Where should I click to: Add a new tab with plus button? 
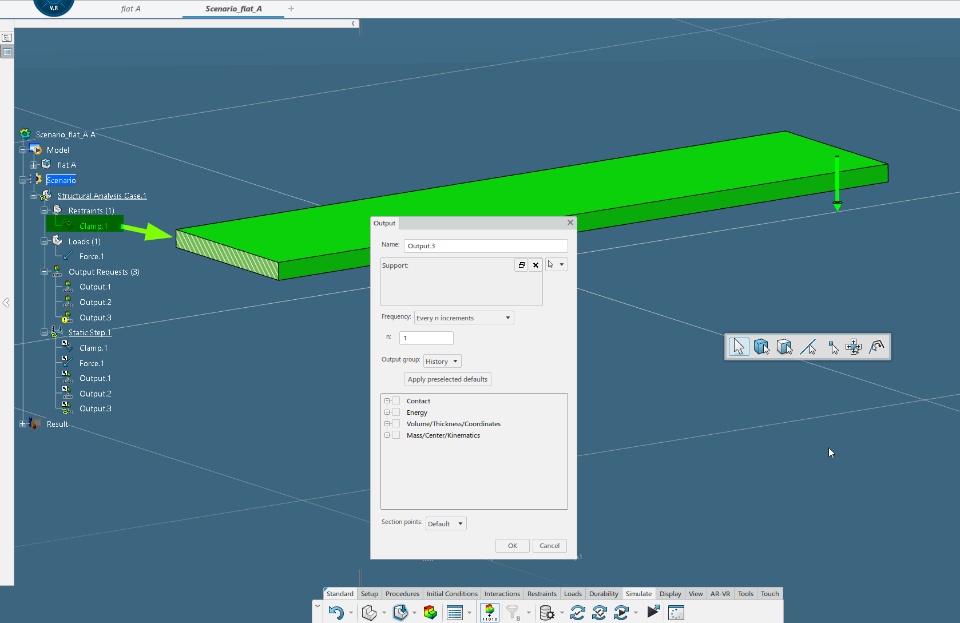291,9
